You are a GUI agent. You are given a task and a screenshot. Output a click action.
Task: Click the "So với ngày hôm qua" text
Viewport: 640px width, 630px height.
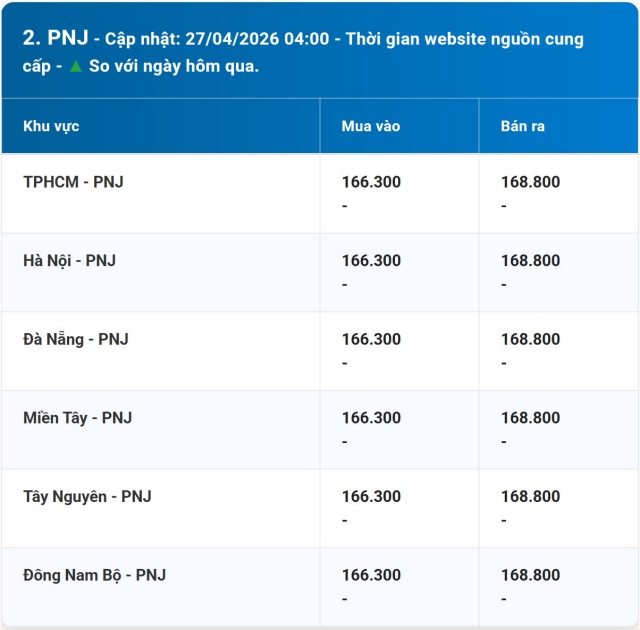coord(173,67)
